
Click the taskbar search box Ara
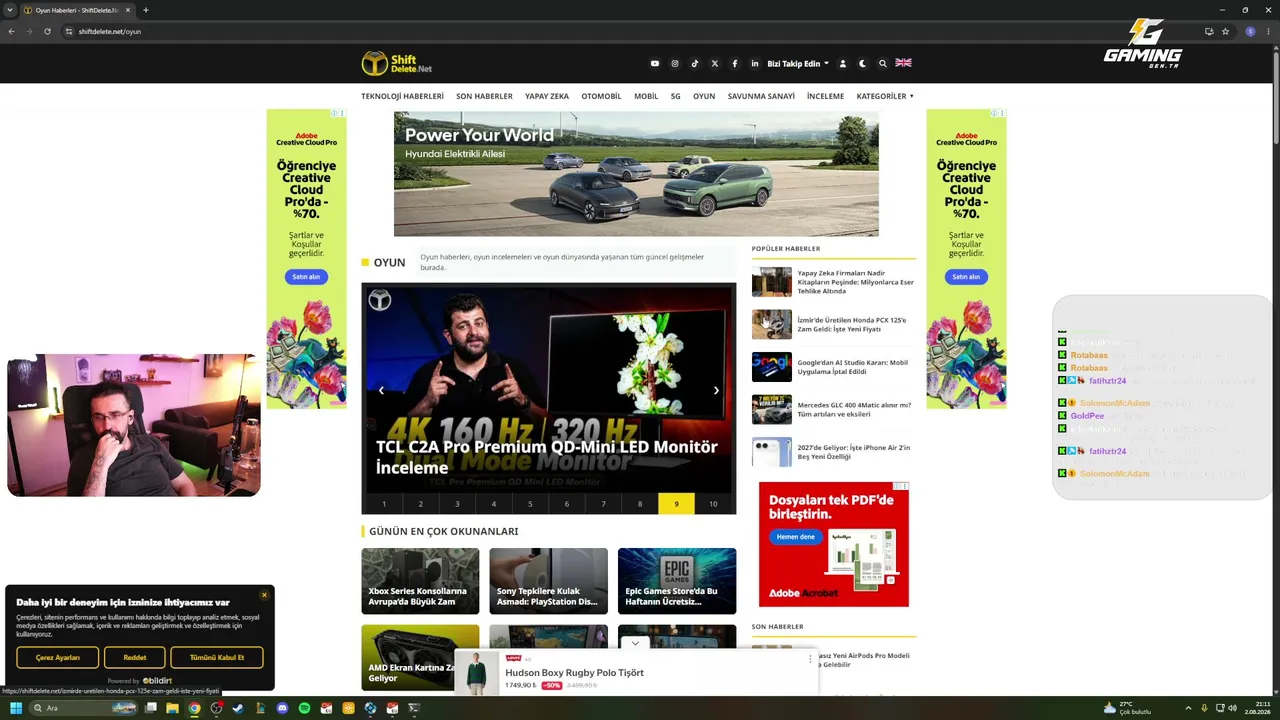(x=84, y=708)
